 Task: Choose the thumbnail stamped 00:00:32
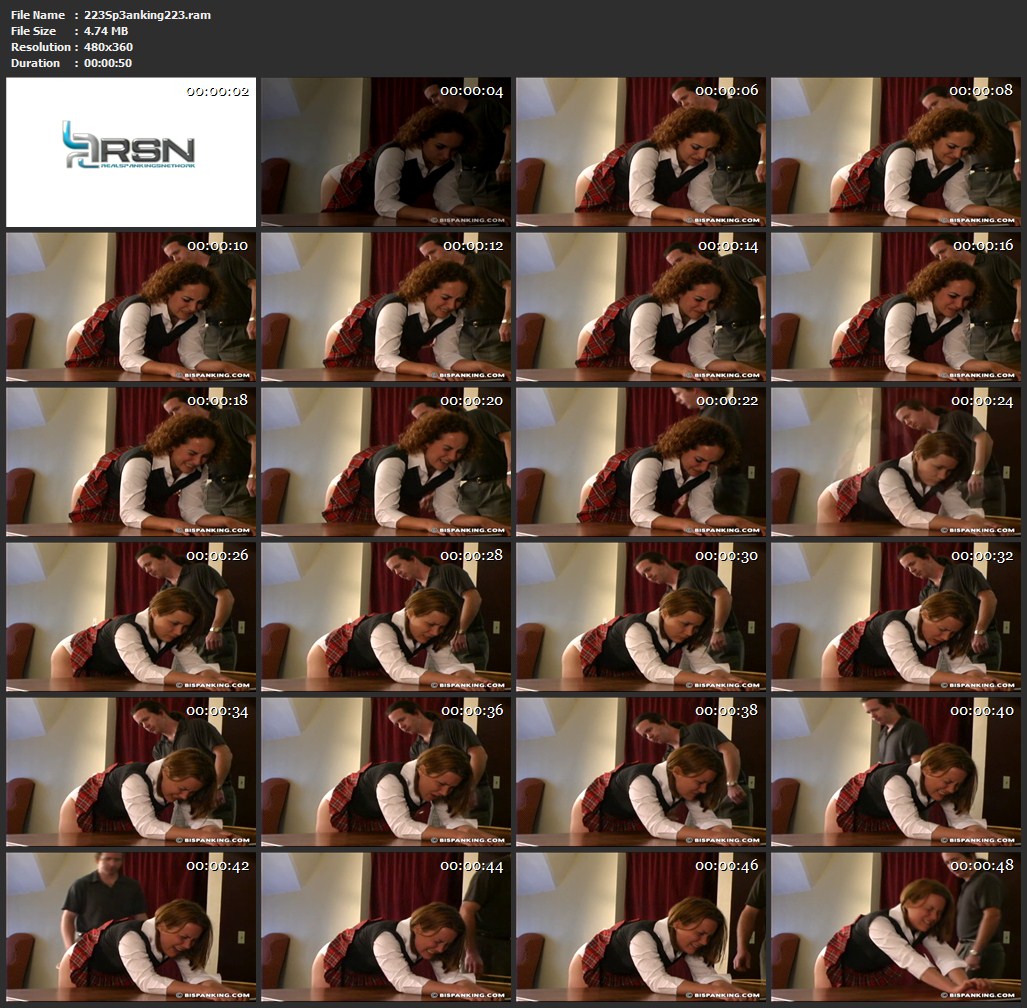click(x=895, y=617)
